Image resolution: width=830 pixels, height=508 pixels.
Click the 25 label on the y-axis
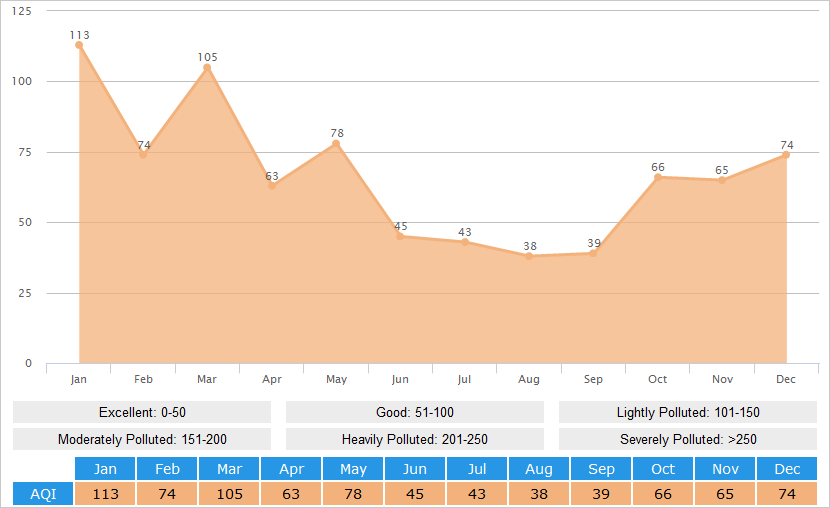click(x=25, y=293)
